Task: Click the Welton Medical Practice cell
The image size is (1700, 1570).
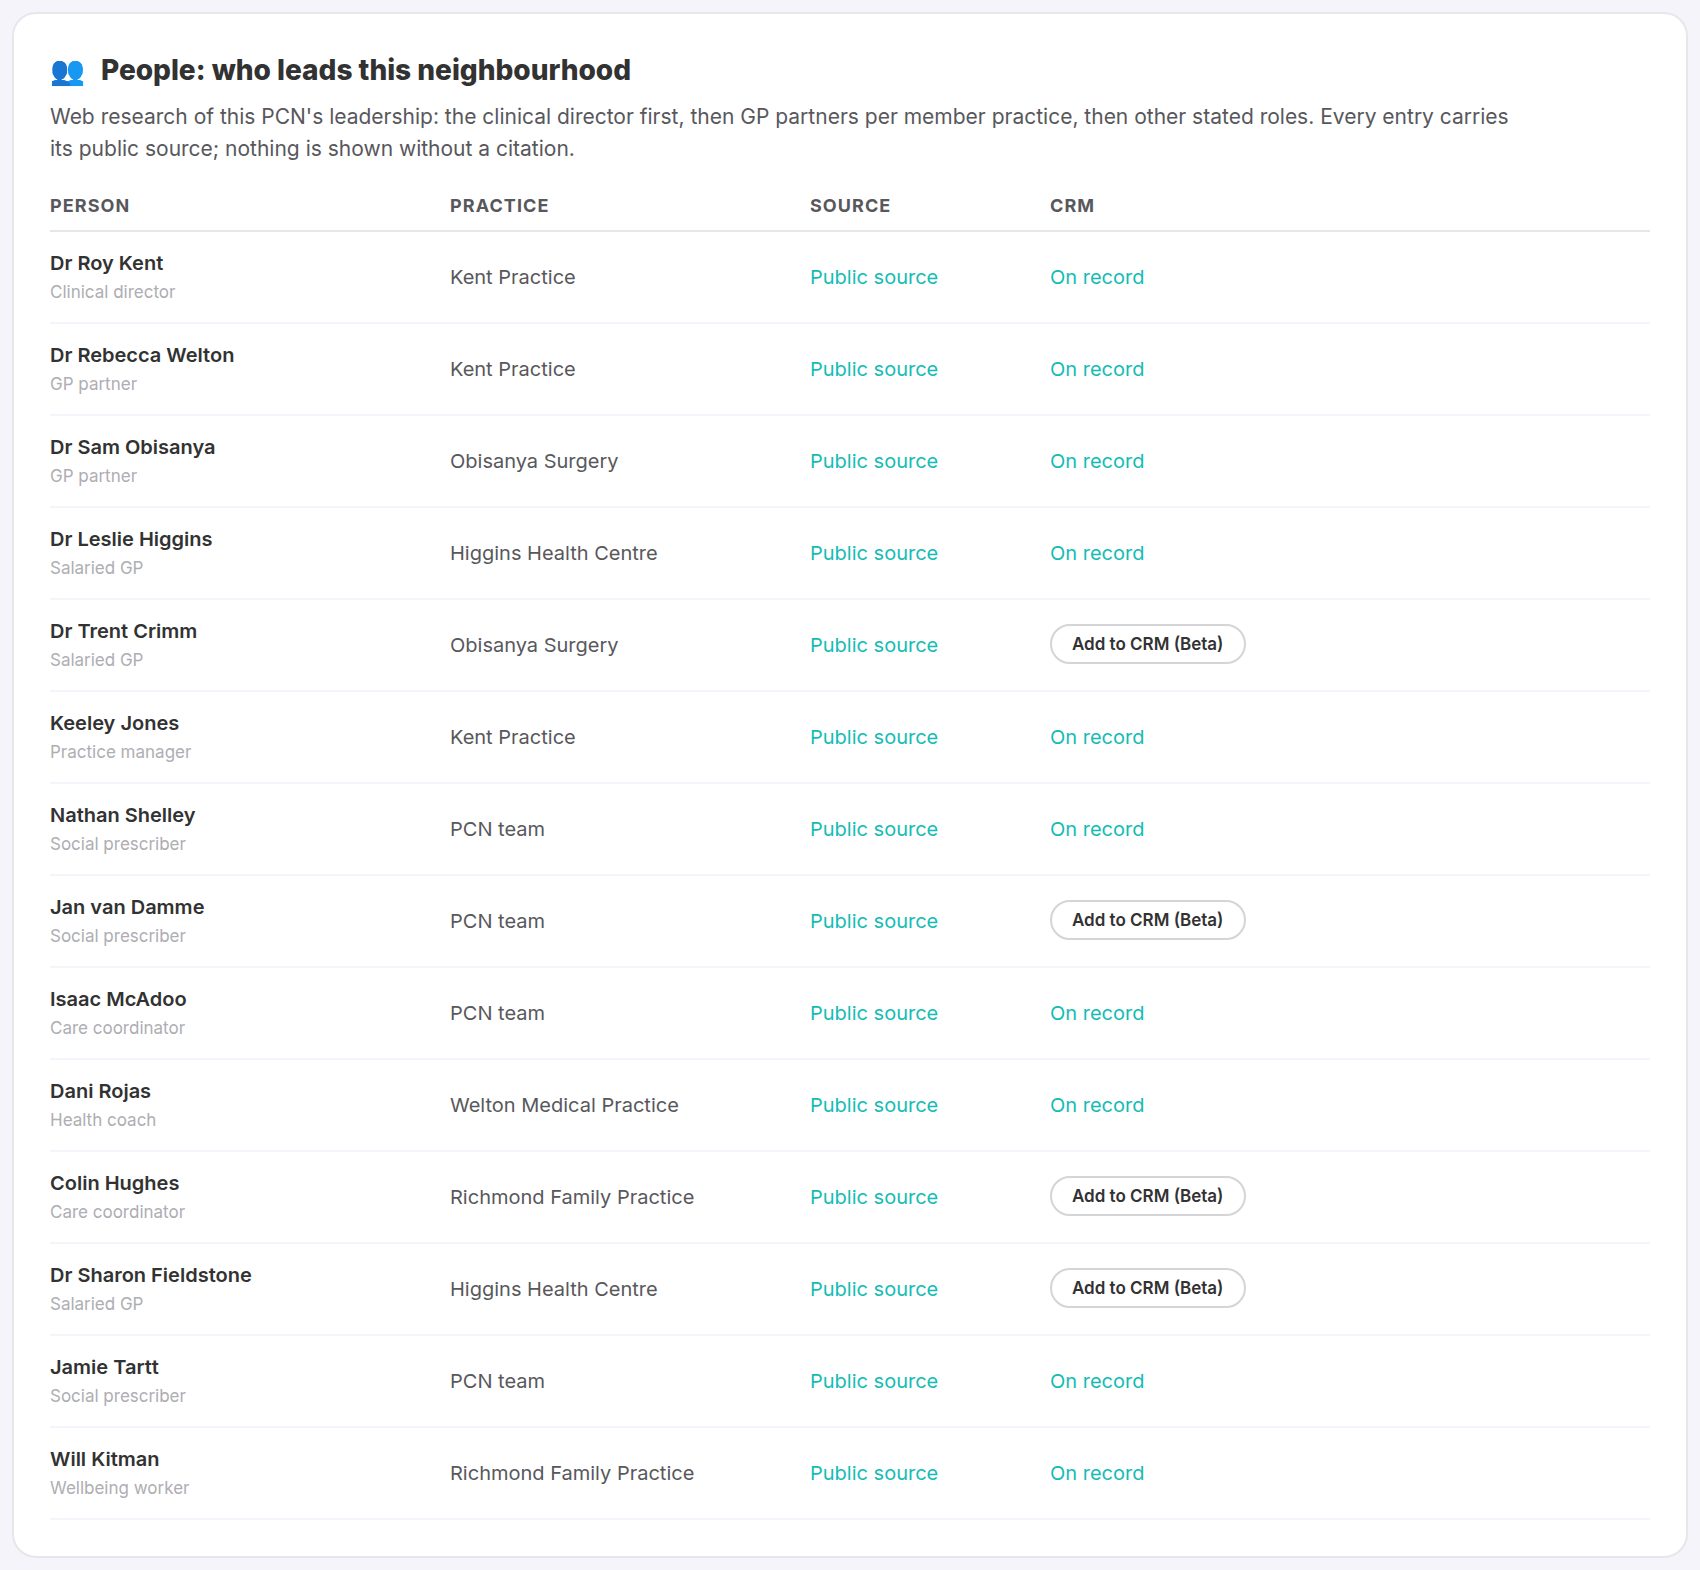Action: tap(564, 1105)
